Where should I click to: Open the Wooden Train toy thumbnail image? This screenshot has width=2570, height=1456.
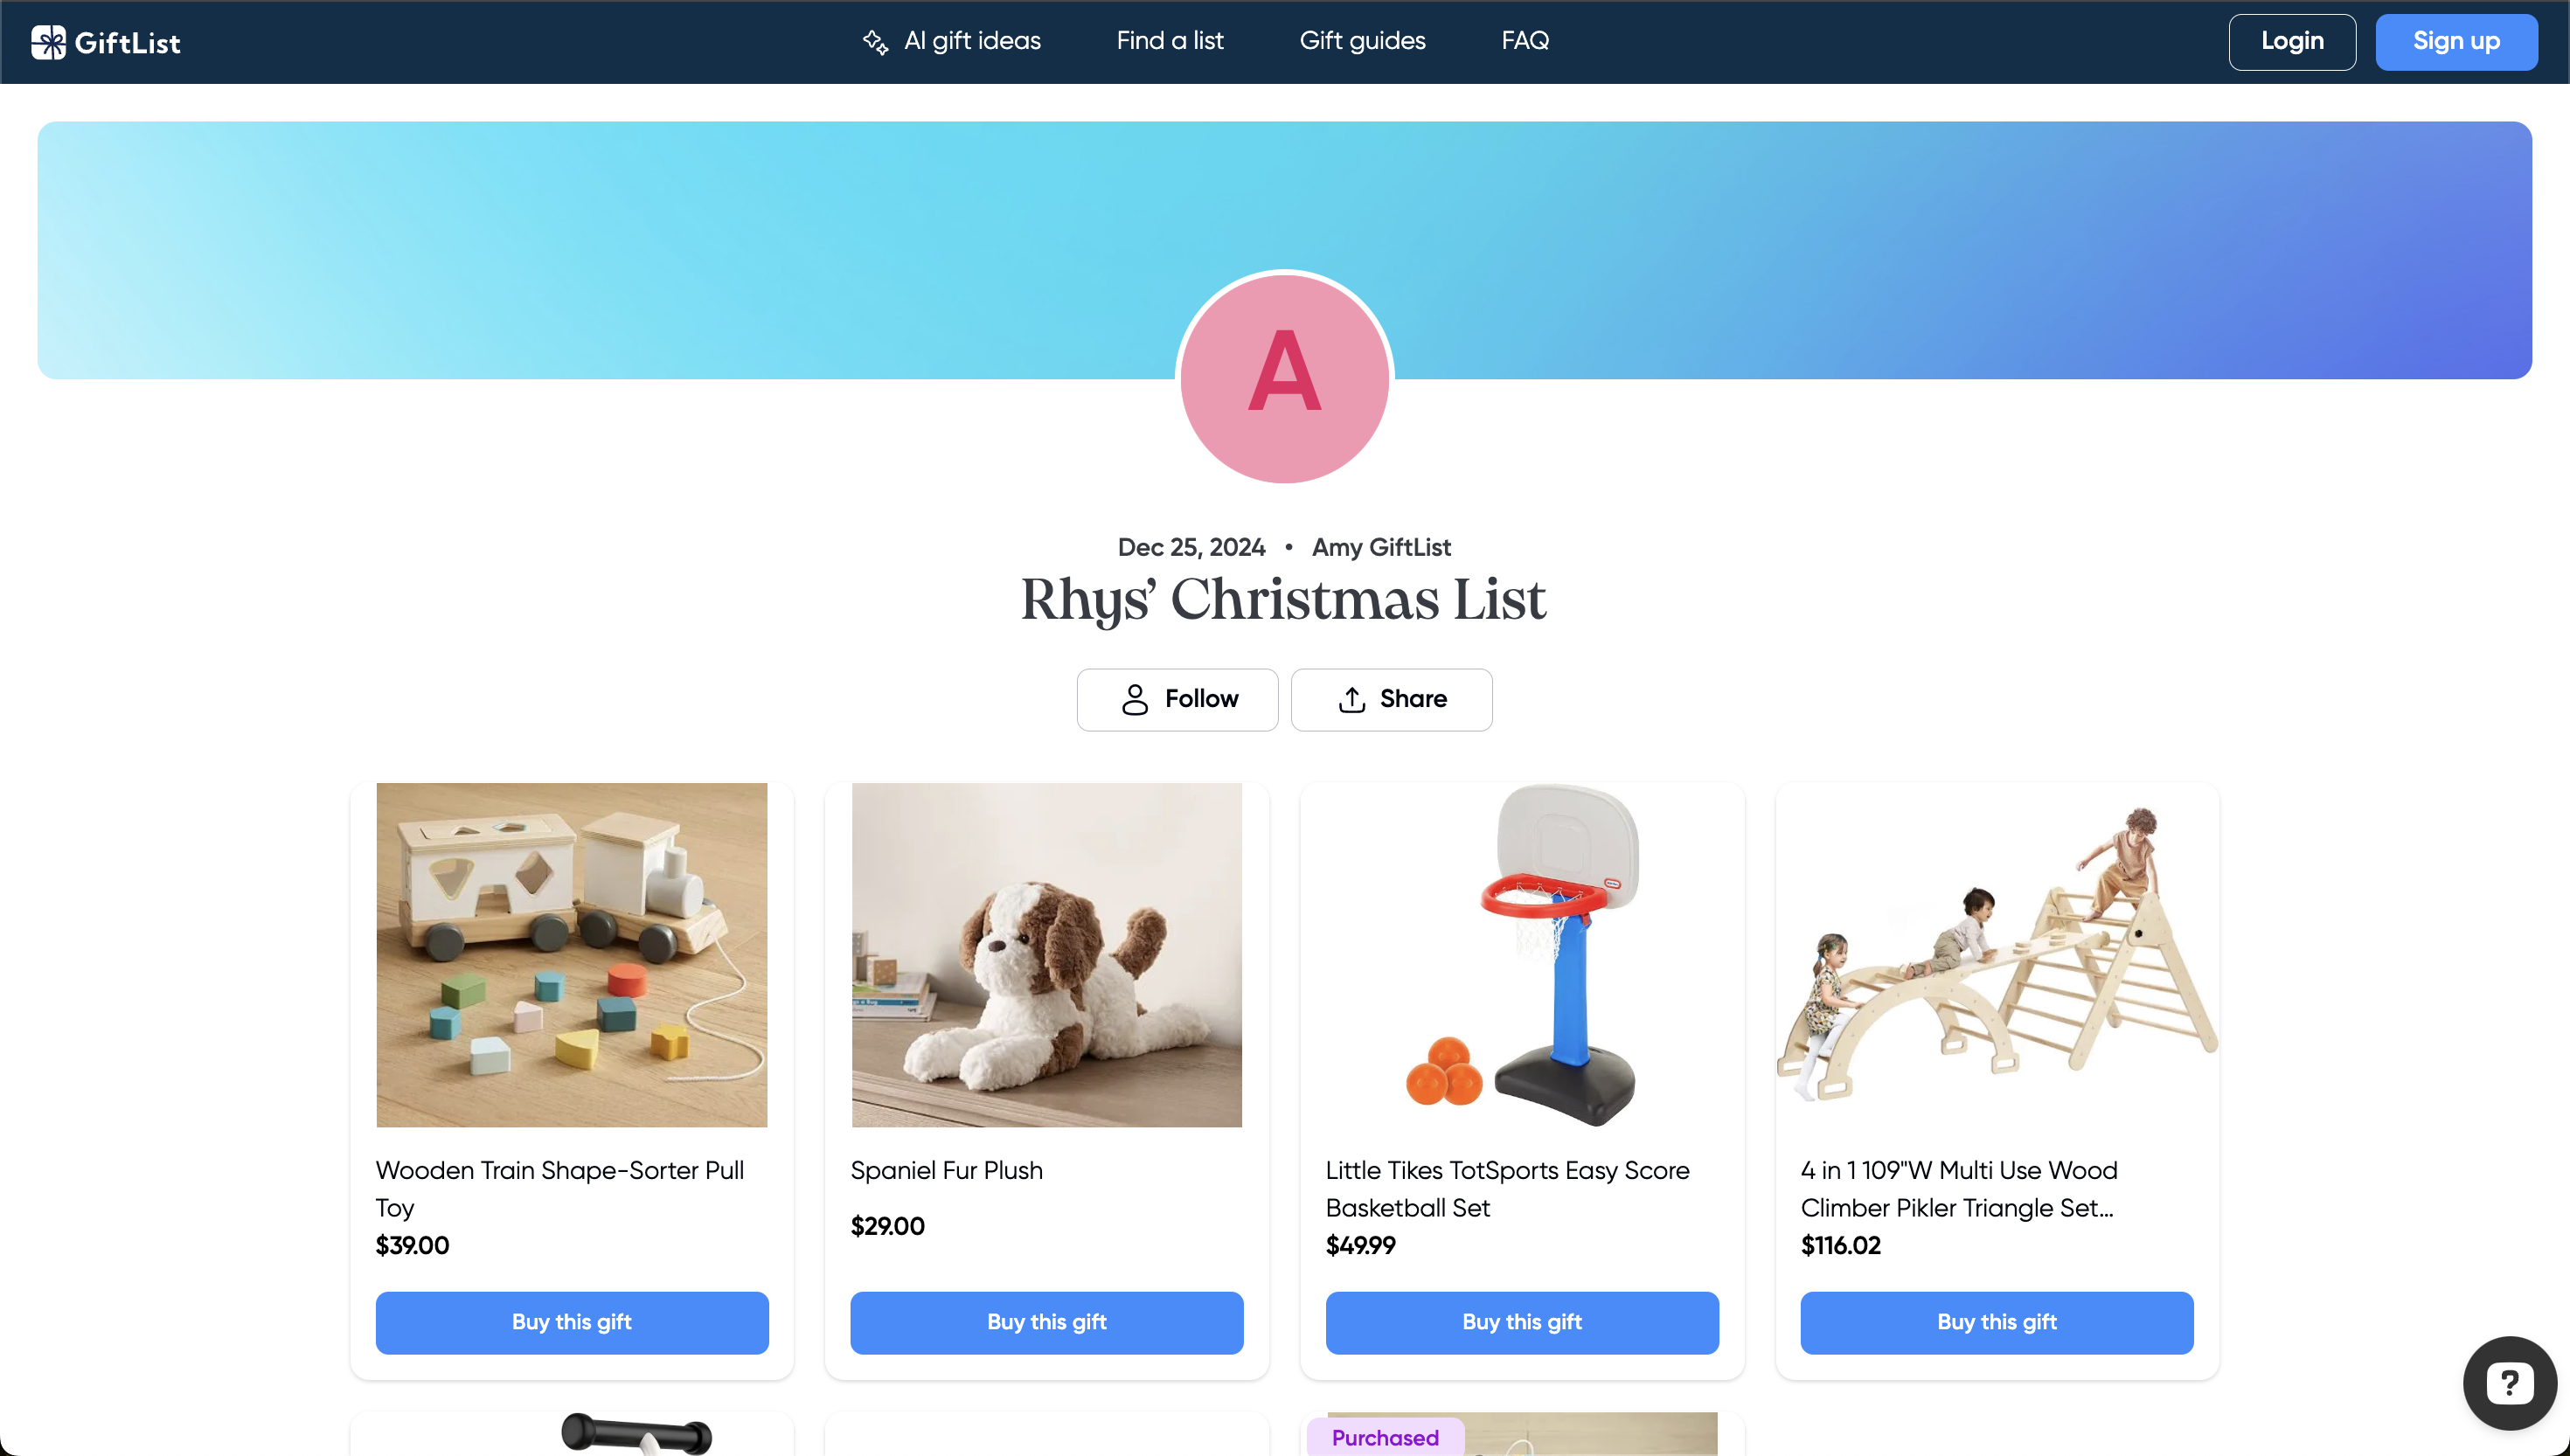click(x=572, y=955)
